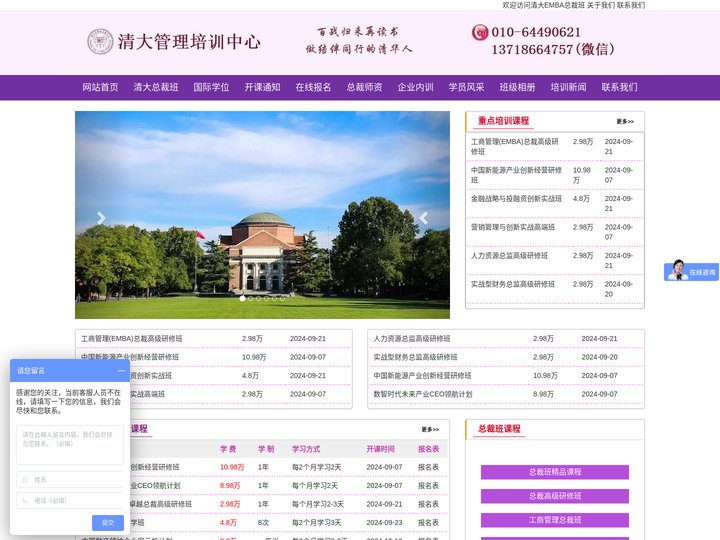The height and width of the screenshot is (540, 720).
Task: Click the red 10.98万 fee in the table
Action: pos(232,467)
